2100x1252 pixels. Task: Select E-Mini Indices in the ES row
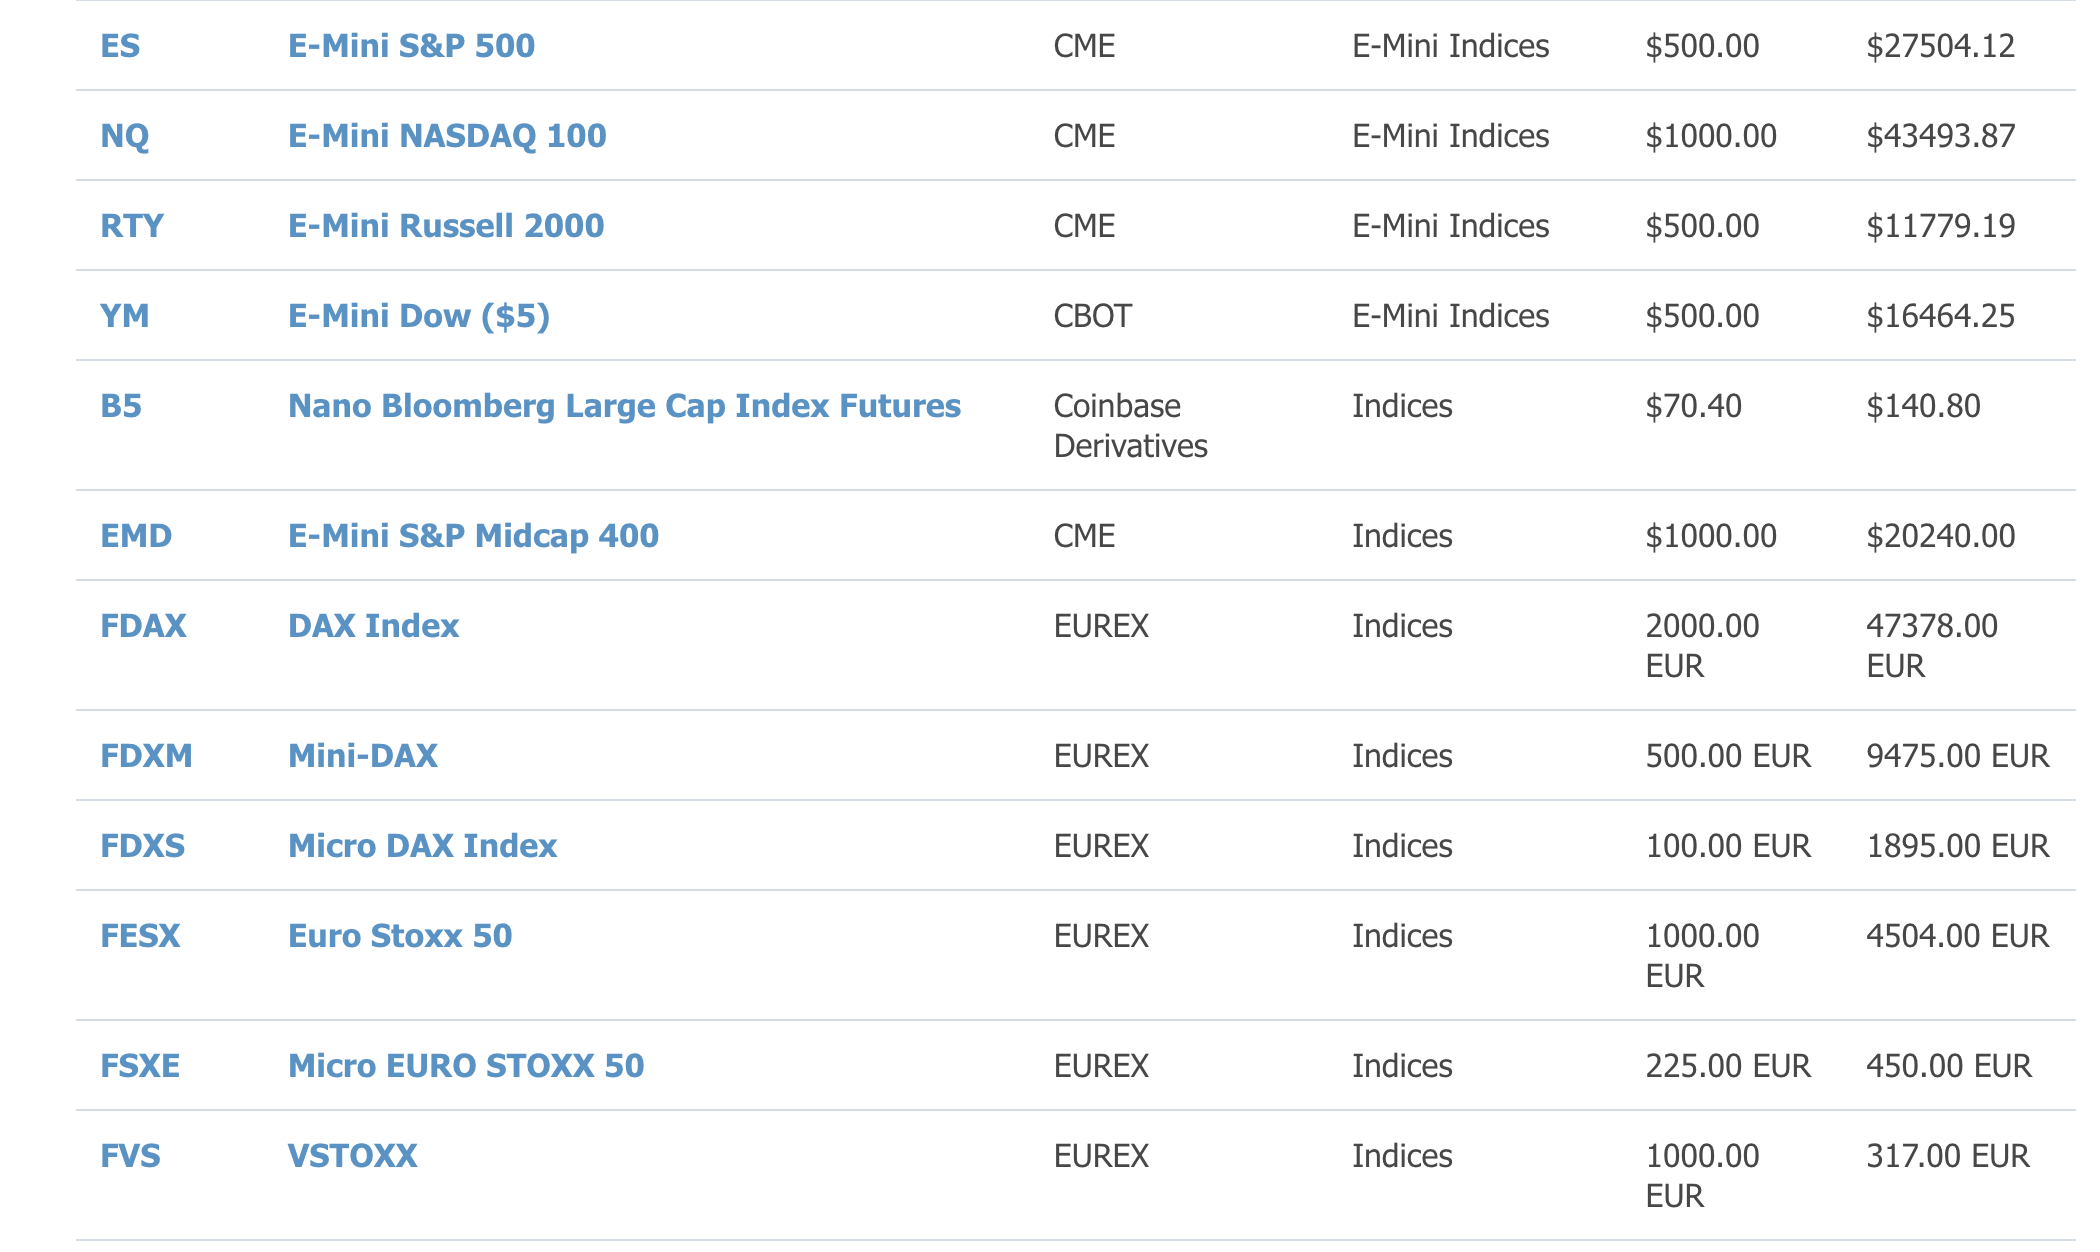coord(1450,46)
